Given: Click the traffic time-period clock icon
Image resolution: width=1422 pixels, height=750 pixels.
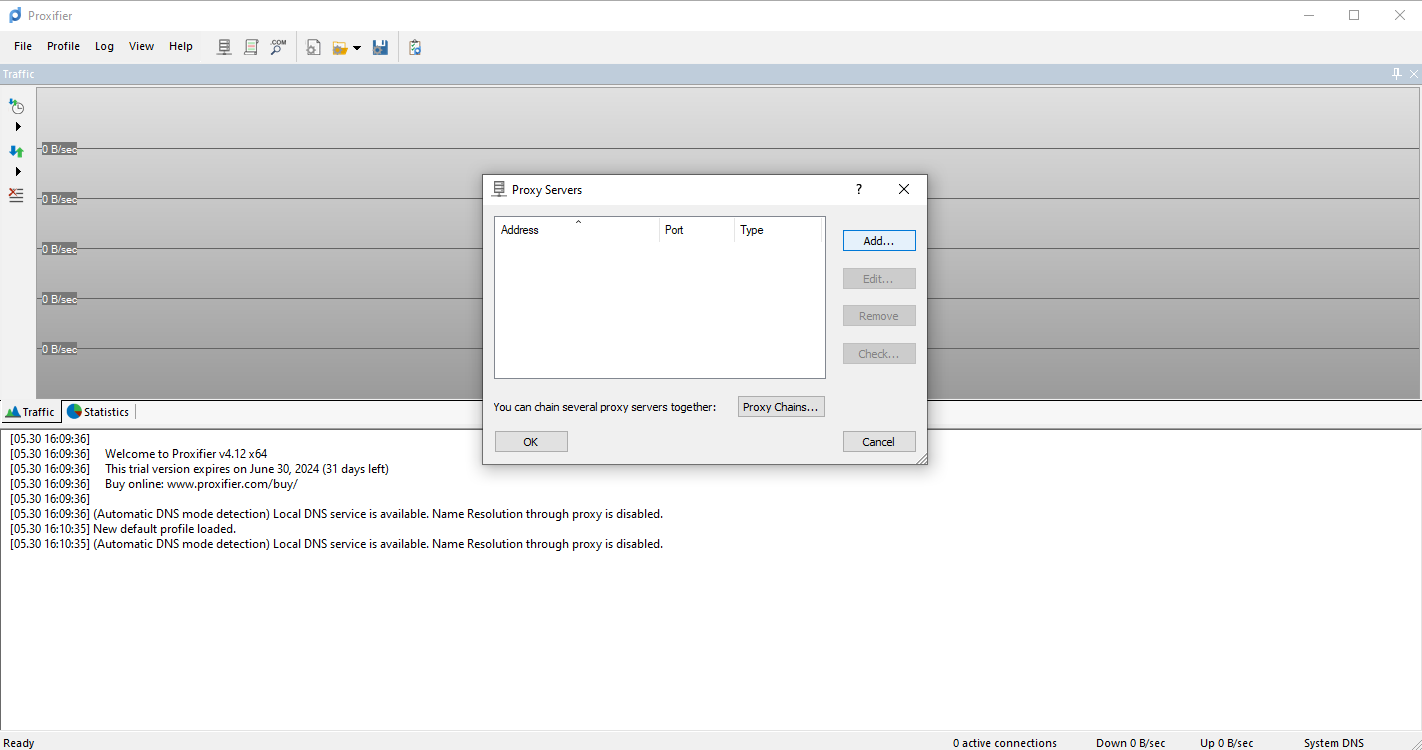Looking at the screenshot, I should [16, 106].
